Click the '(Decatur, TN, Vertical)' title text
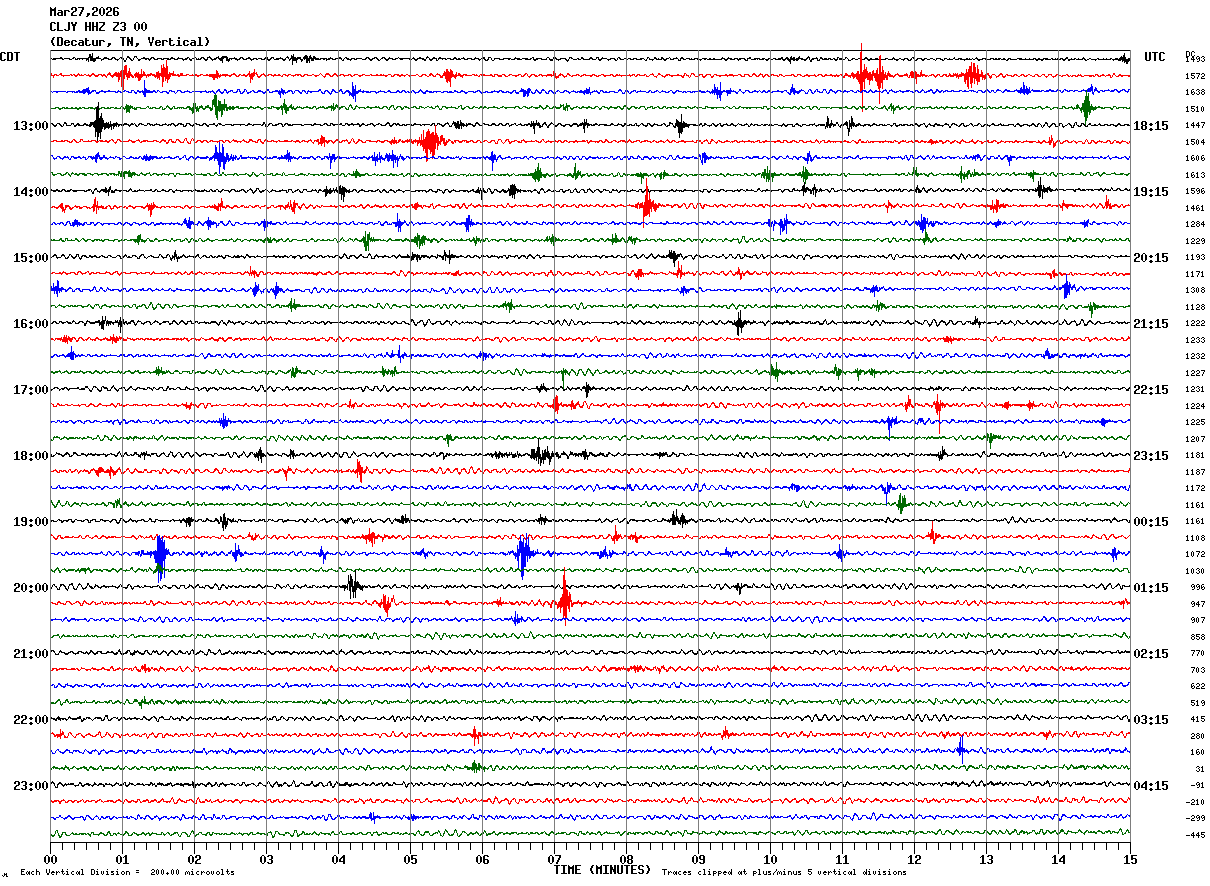Viewport: 1210px width, 886px height. tap(130, 42)
